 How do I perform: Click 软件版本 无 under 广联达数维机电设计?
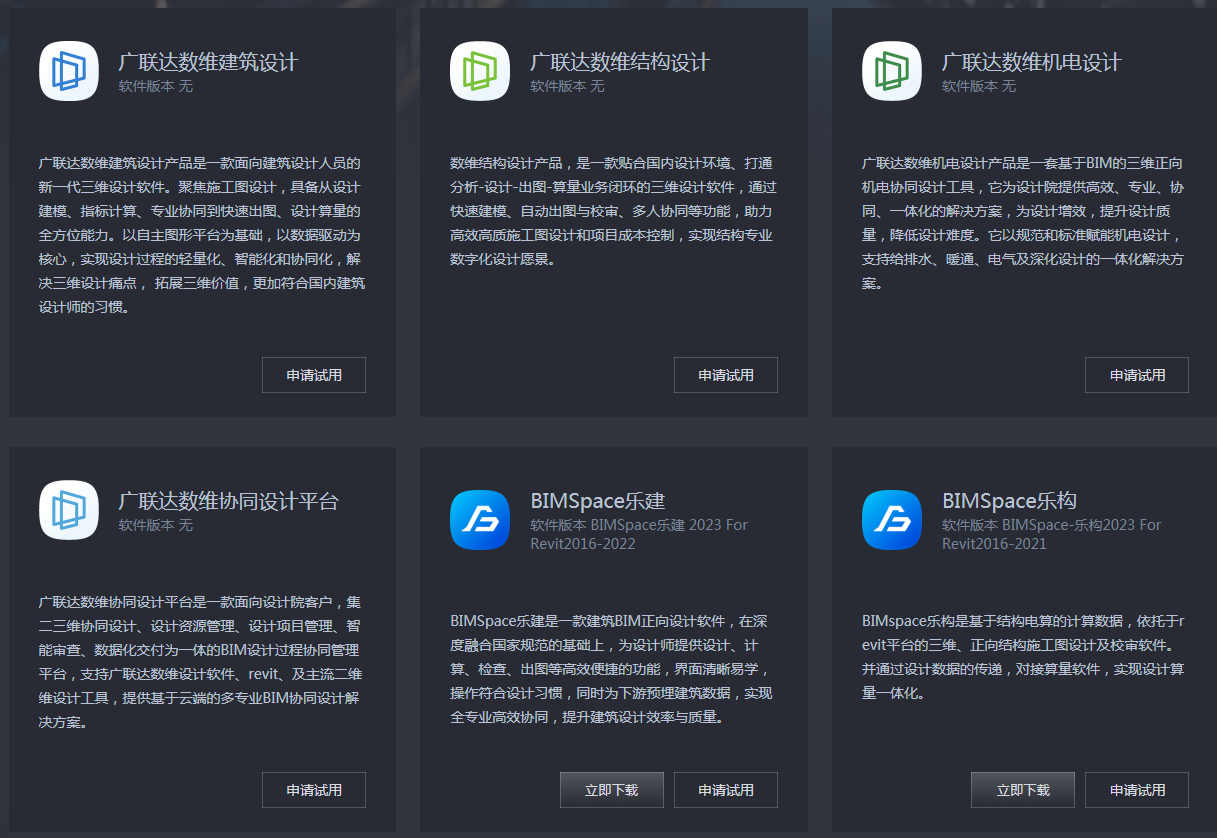click(980, 86)
